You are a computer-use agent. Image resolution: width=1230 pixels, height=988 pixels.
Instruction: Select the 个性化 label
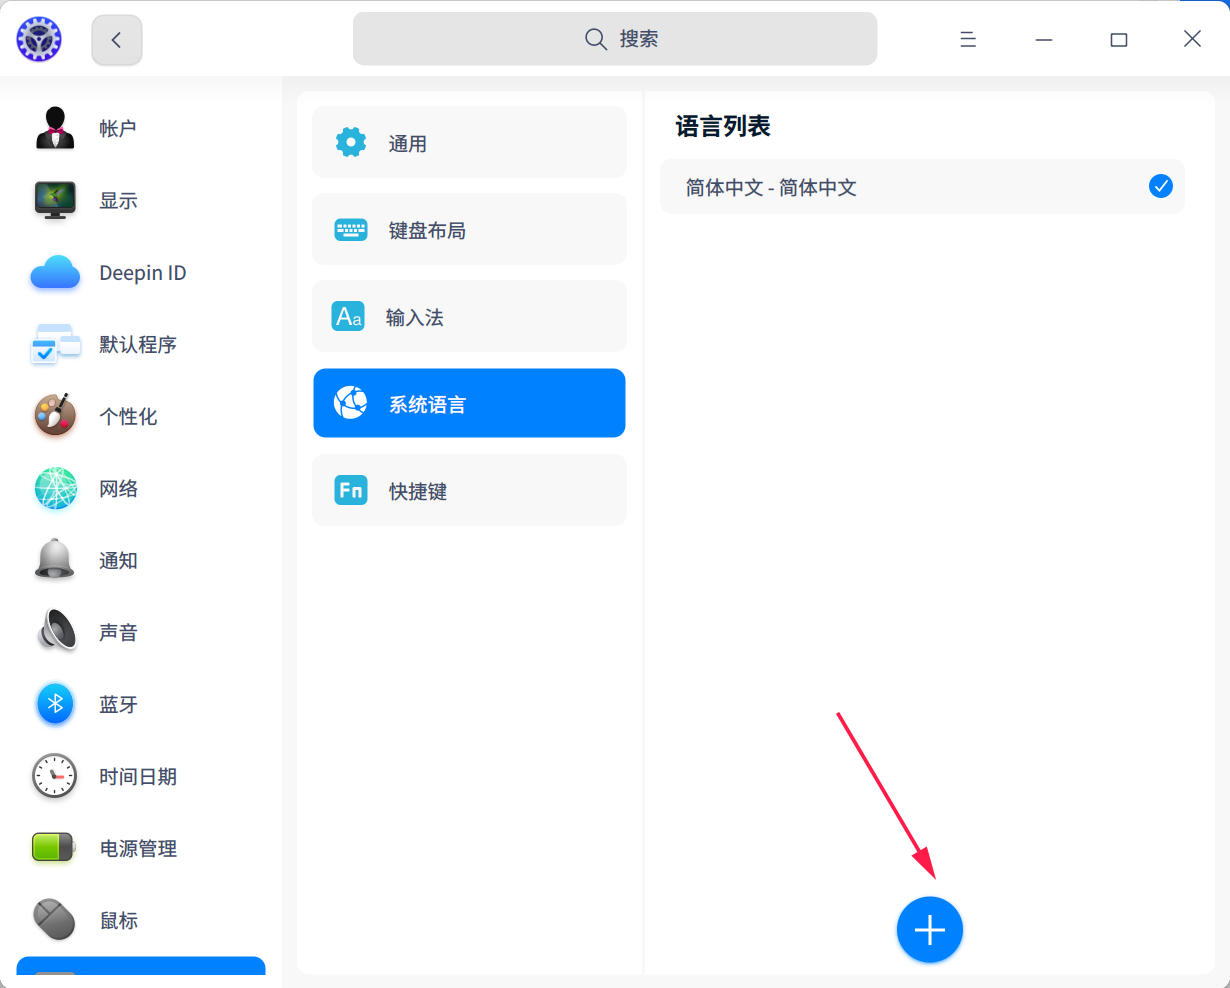[128, 416]
